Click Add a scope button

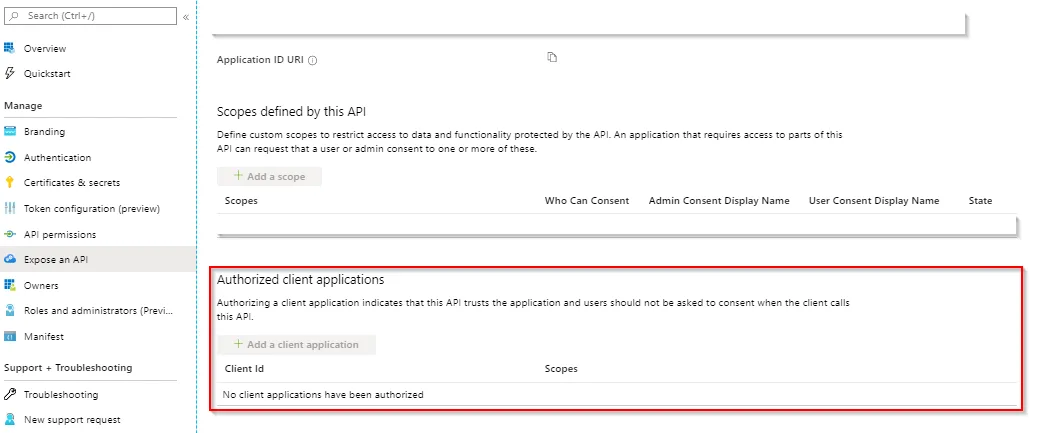tap(269, 176)
